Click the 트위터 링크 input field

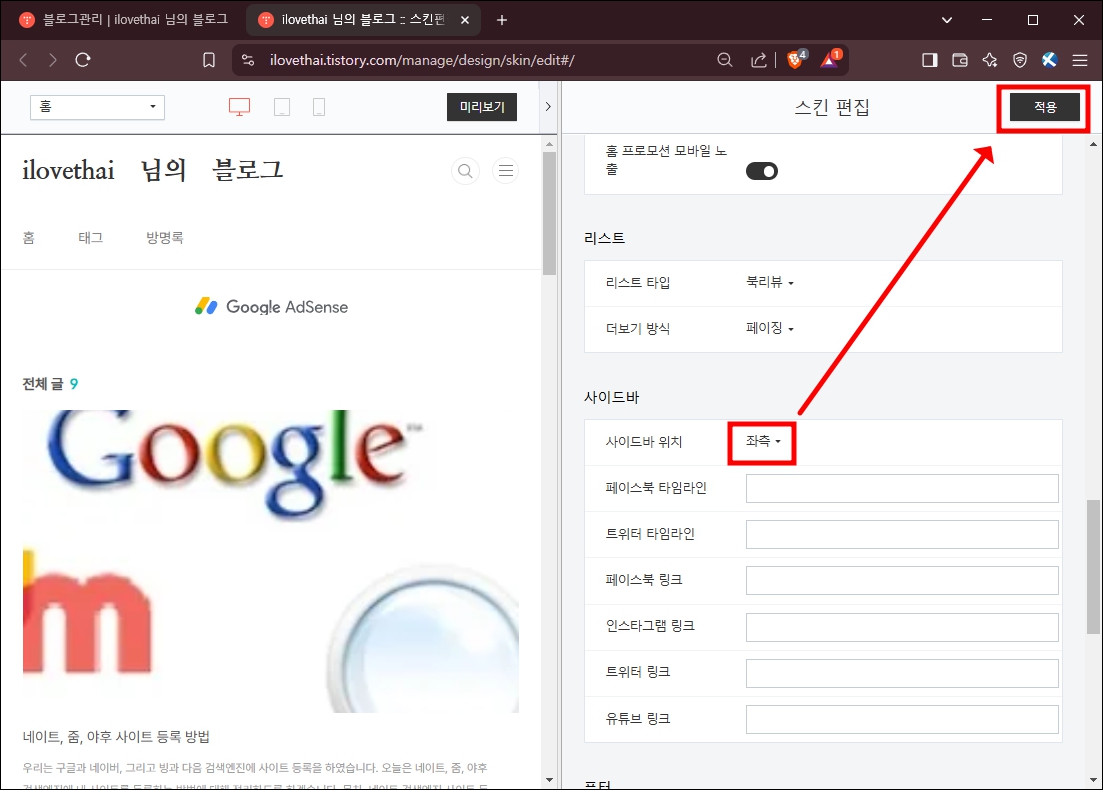(x=902, y=673)
